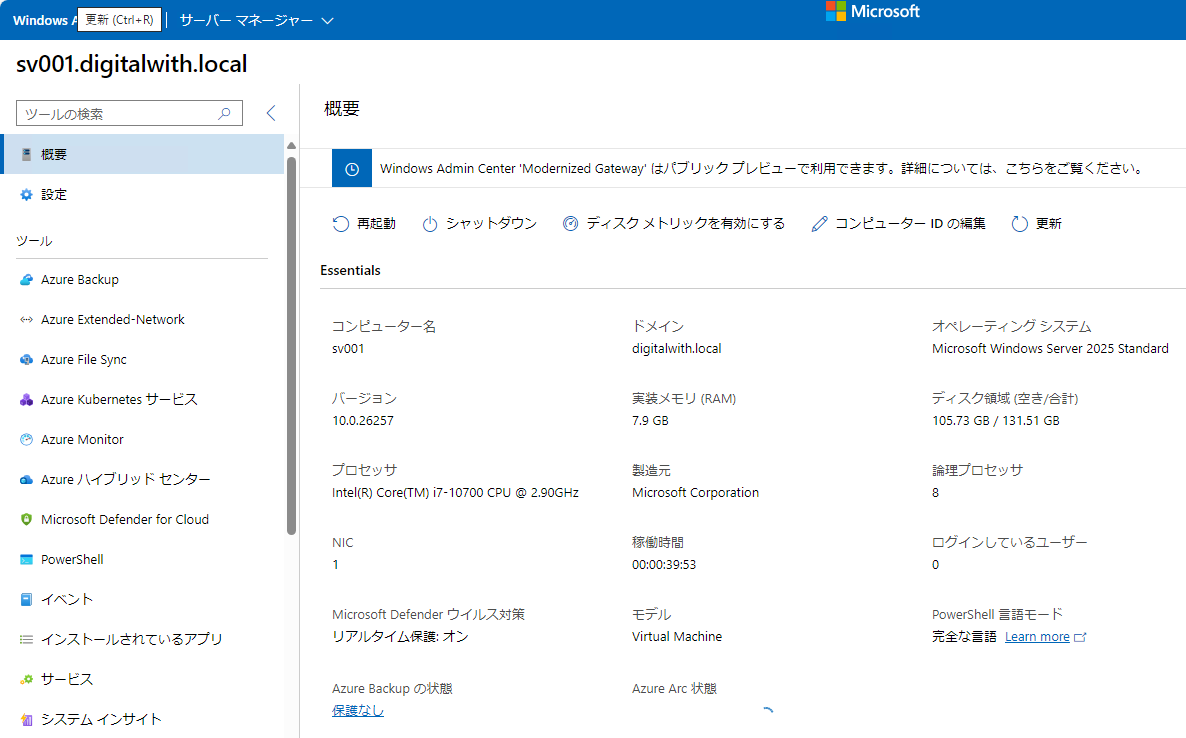Click Azure ハイブリッド センター cloud icon
The width and height of the screenshot is (1186, 738).
(26, 479)
